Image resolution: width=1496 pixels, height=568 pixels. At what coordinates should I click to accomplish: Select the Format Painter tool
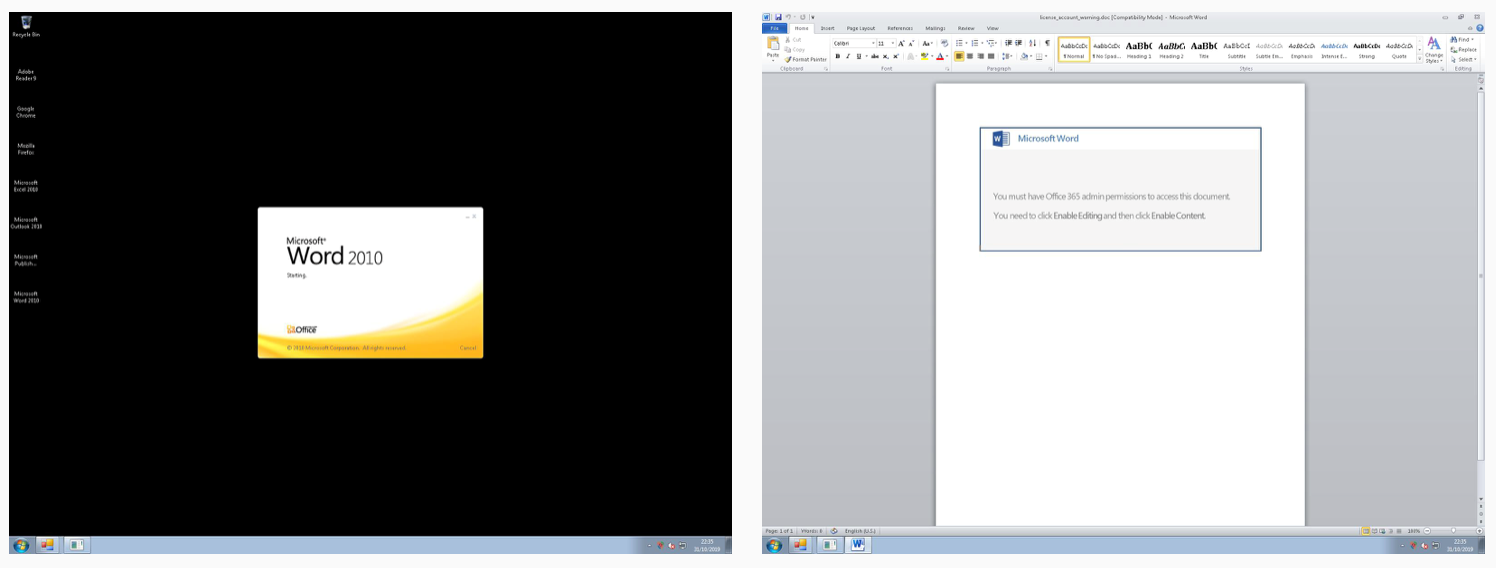806,59
